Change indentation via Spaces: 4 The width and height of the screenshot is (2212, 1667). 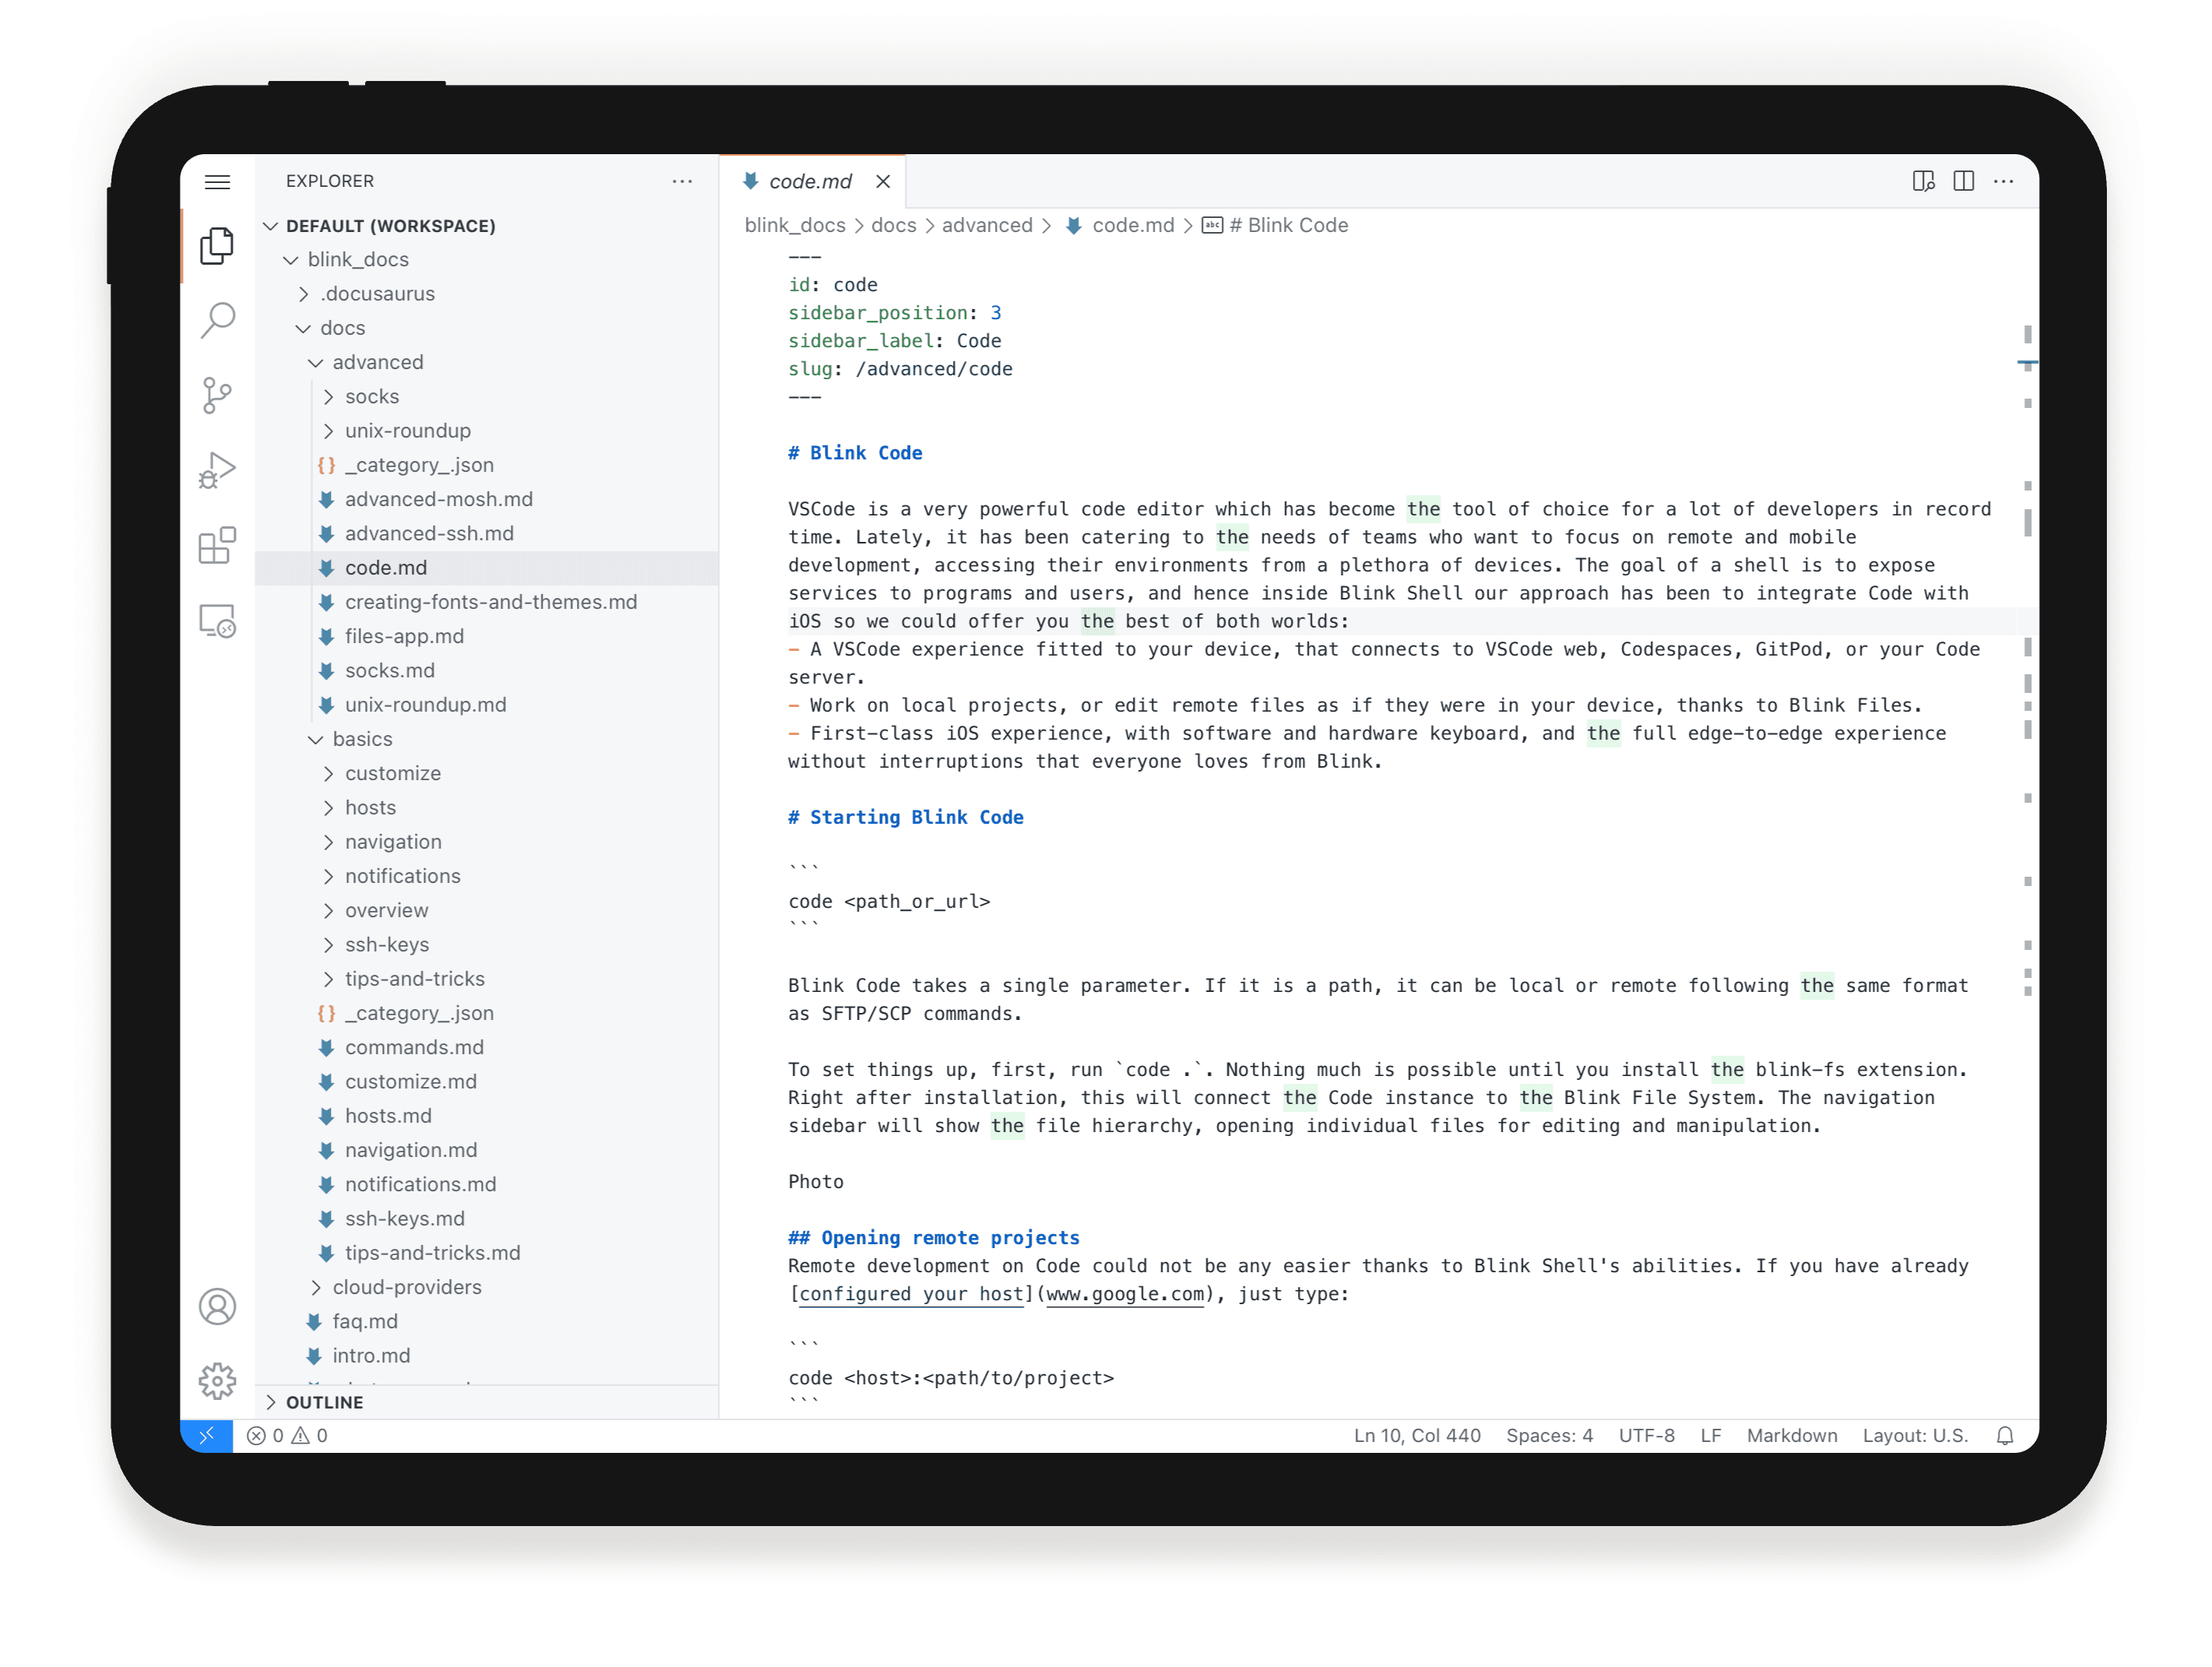click(x=1549, y=1436)
